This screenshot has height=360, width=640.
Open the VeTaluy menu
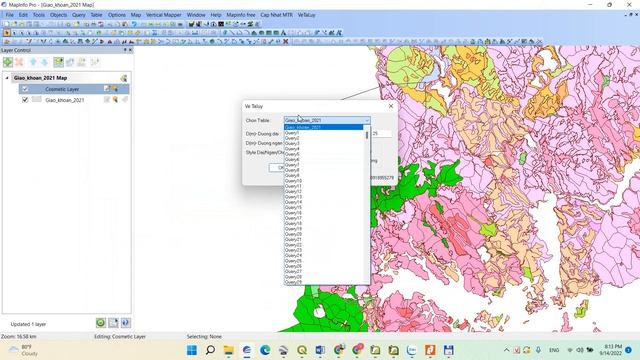[306, 15]
